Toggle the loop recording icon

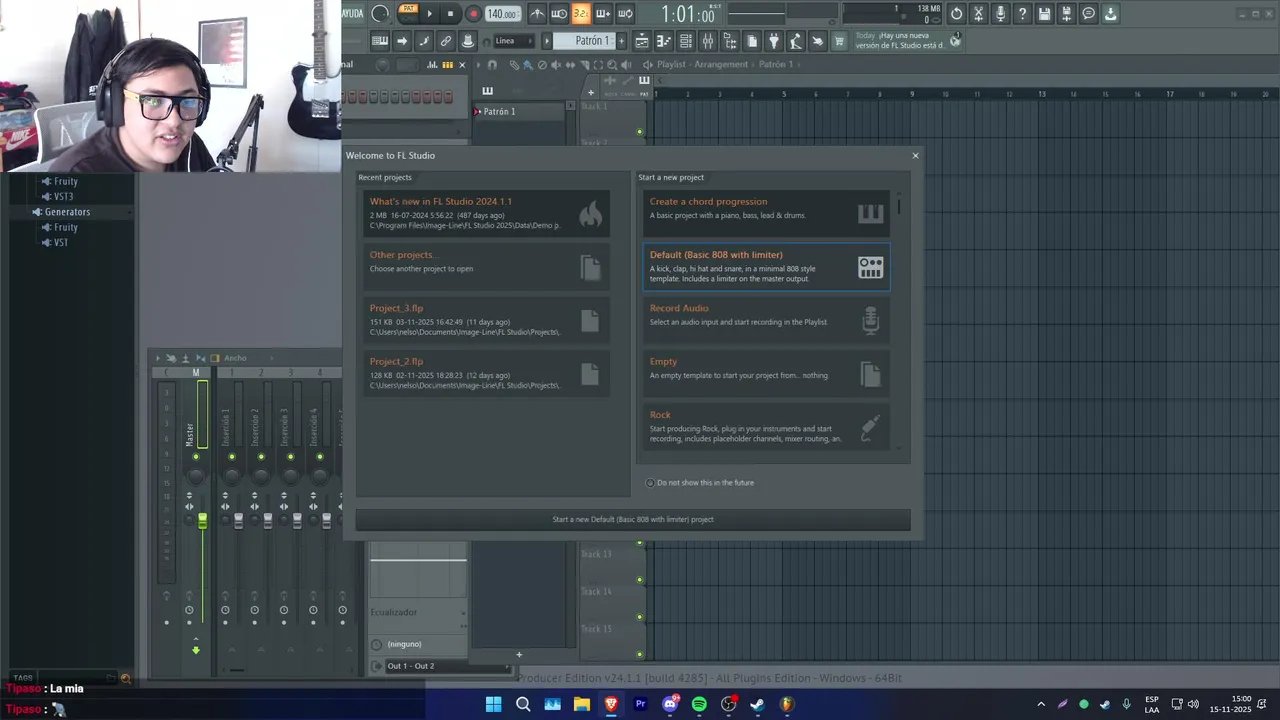coord(625,14)
